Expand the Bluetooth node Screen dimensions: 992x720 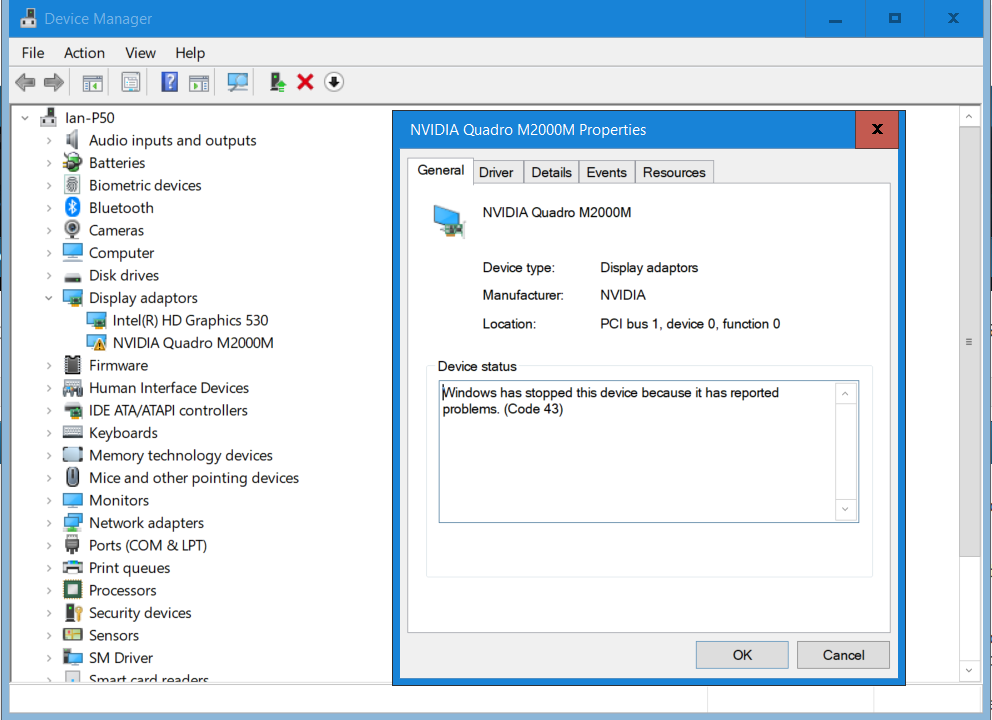click(x=49, y=208)
